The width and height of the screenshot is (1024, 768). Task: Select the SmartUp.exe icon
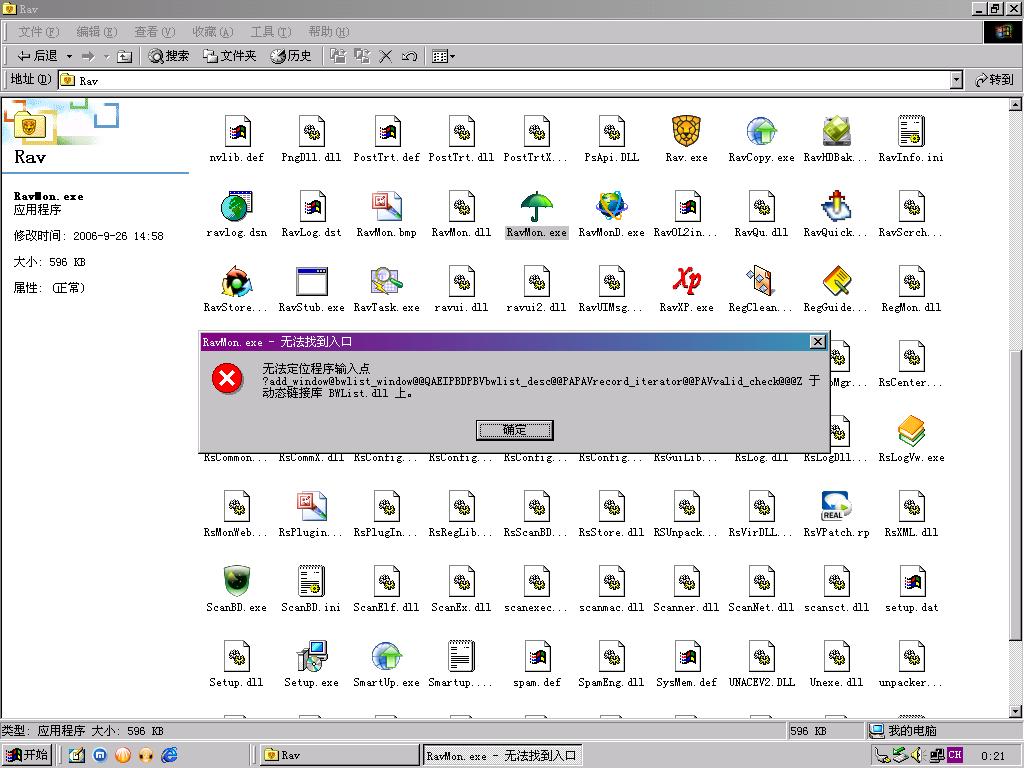click(x=387, y=656)
